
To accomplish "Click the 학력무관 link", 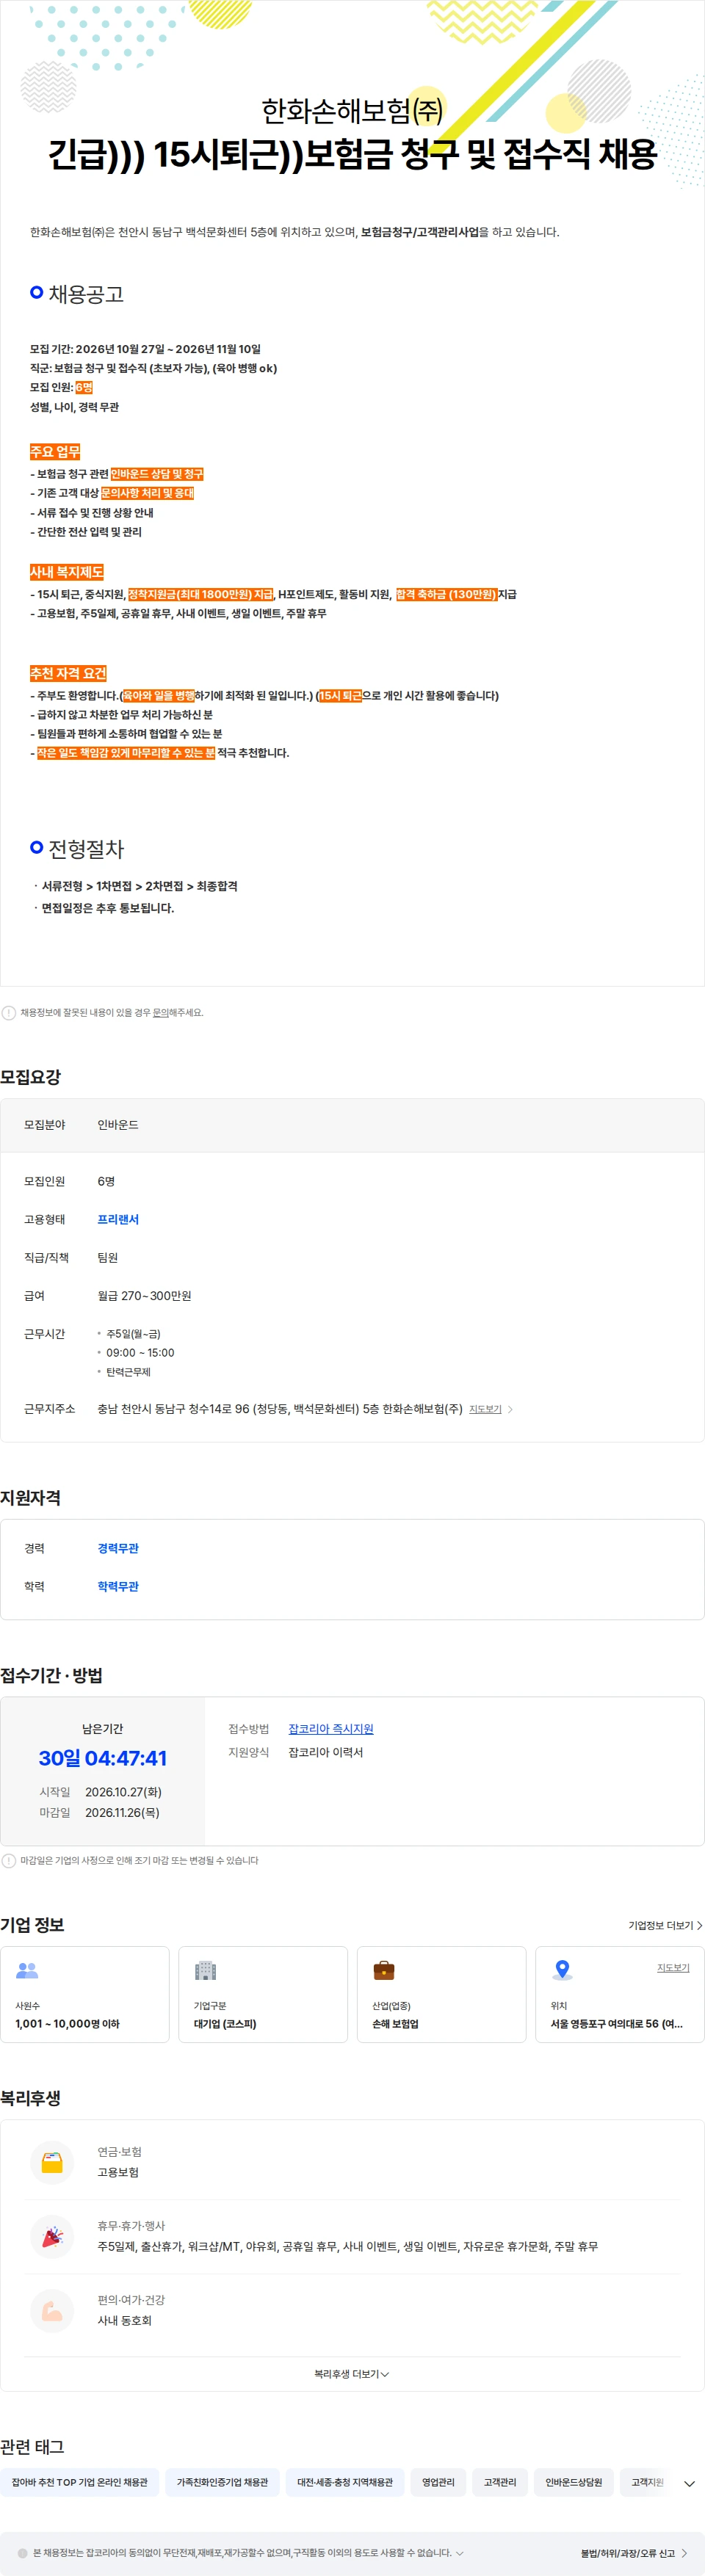I will tap(118, 1586).
